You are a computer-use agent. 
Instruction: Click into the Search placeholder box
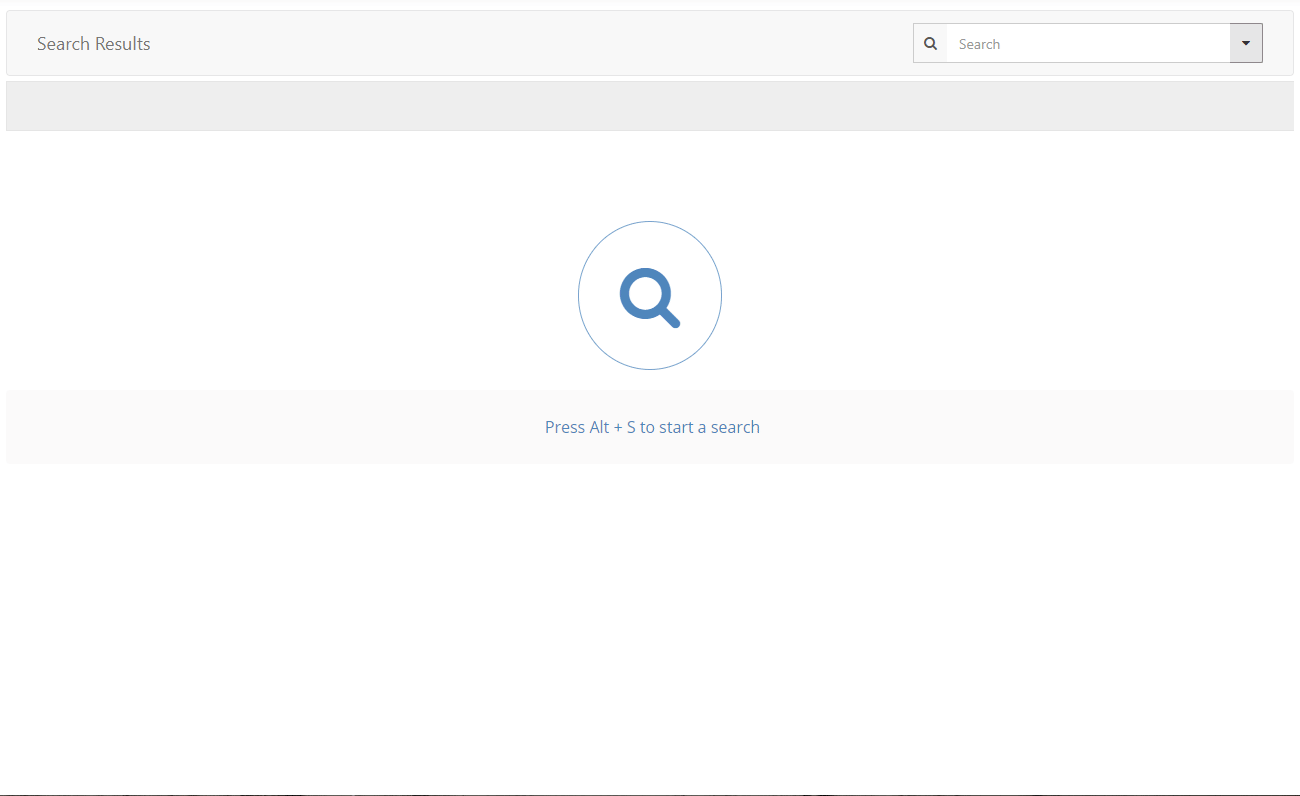point(1088,44)
